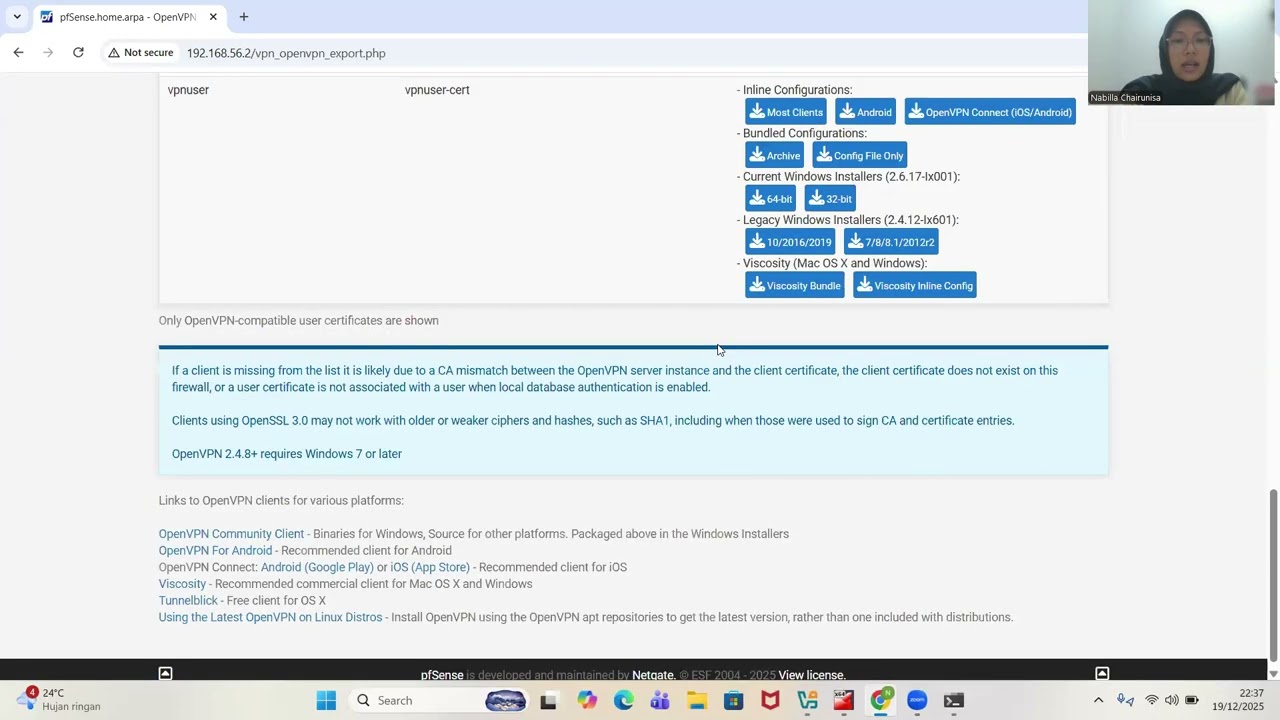Click Nabilla Chairunisa video thumbnail

coord(1181,52)
